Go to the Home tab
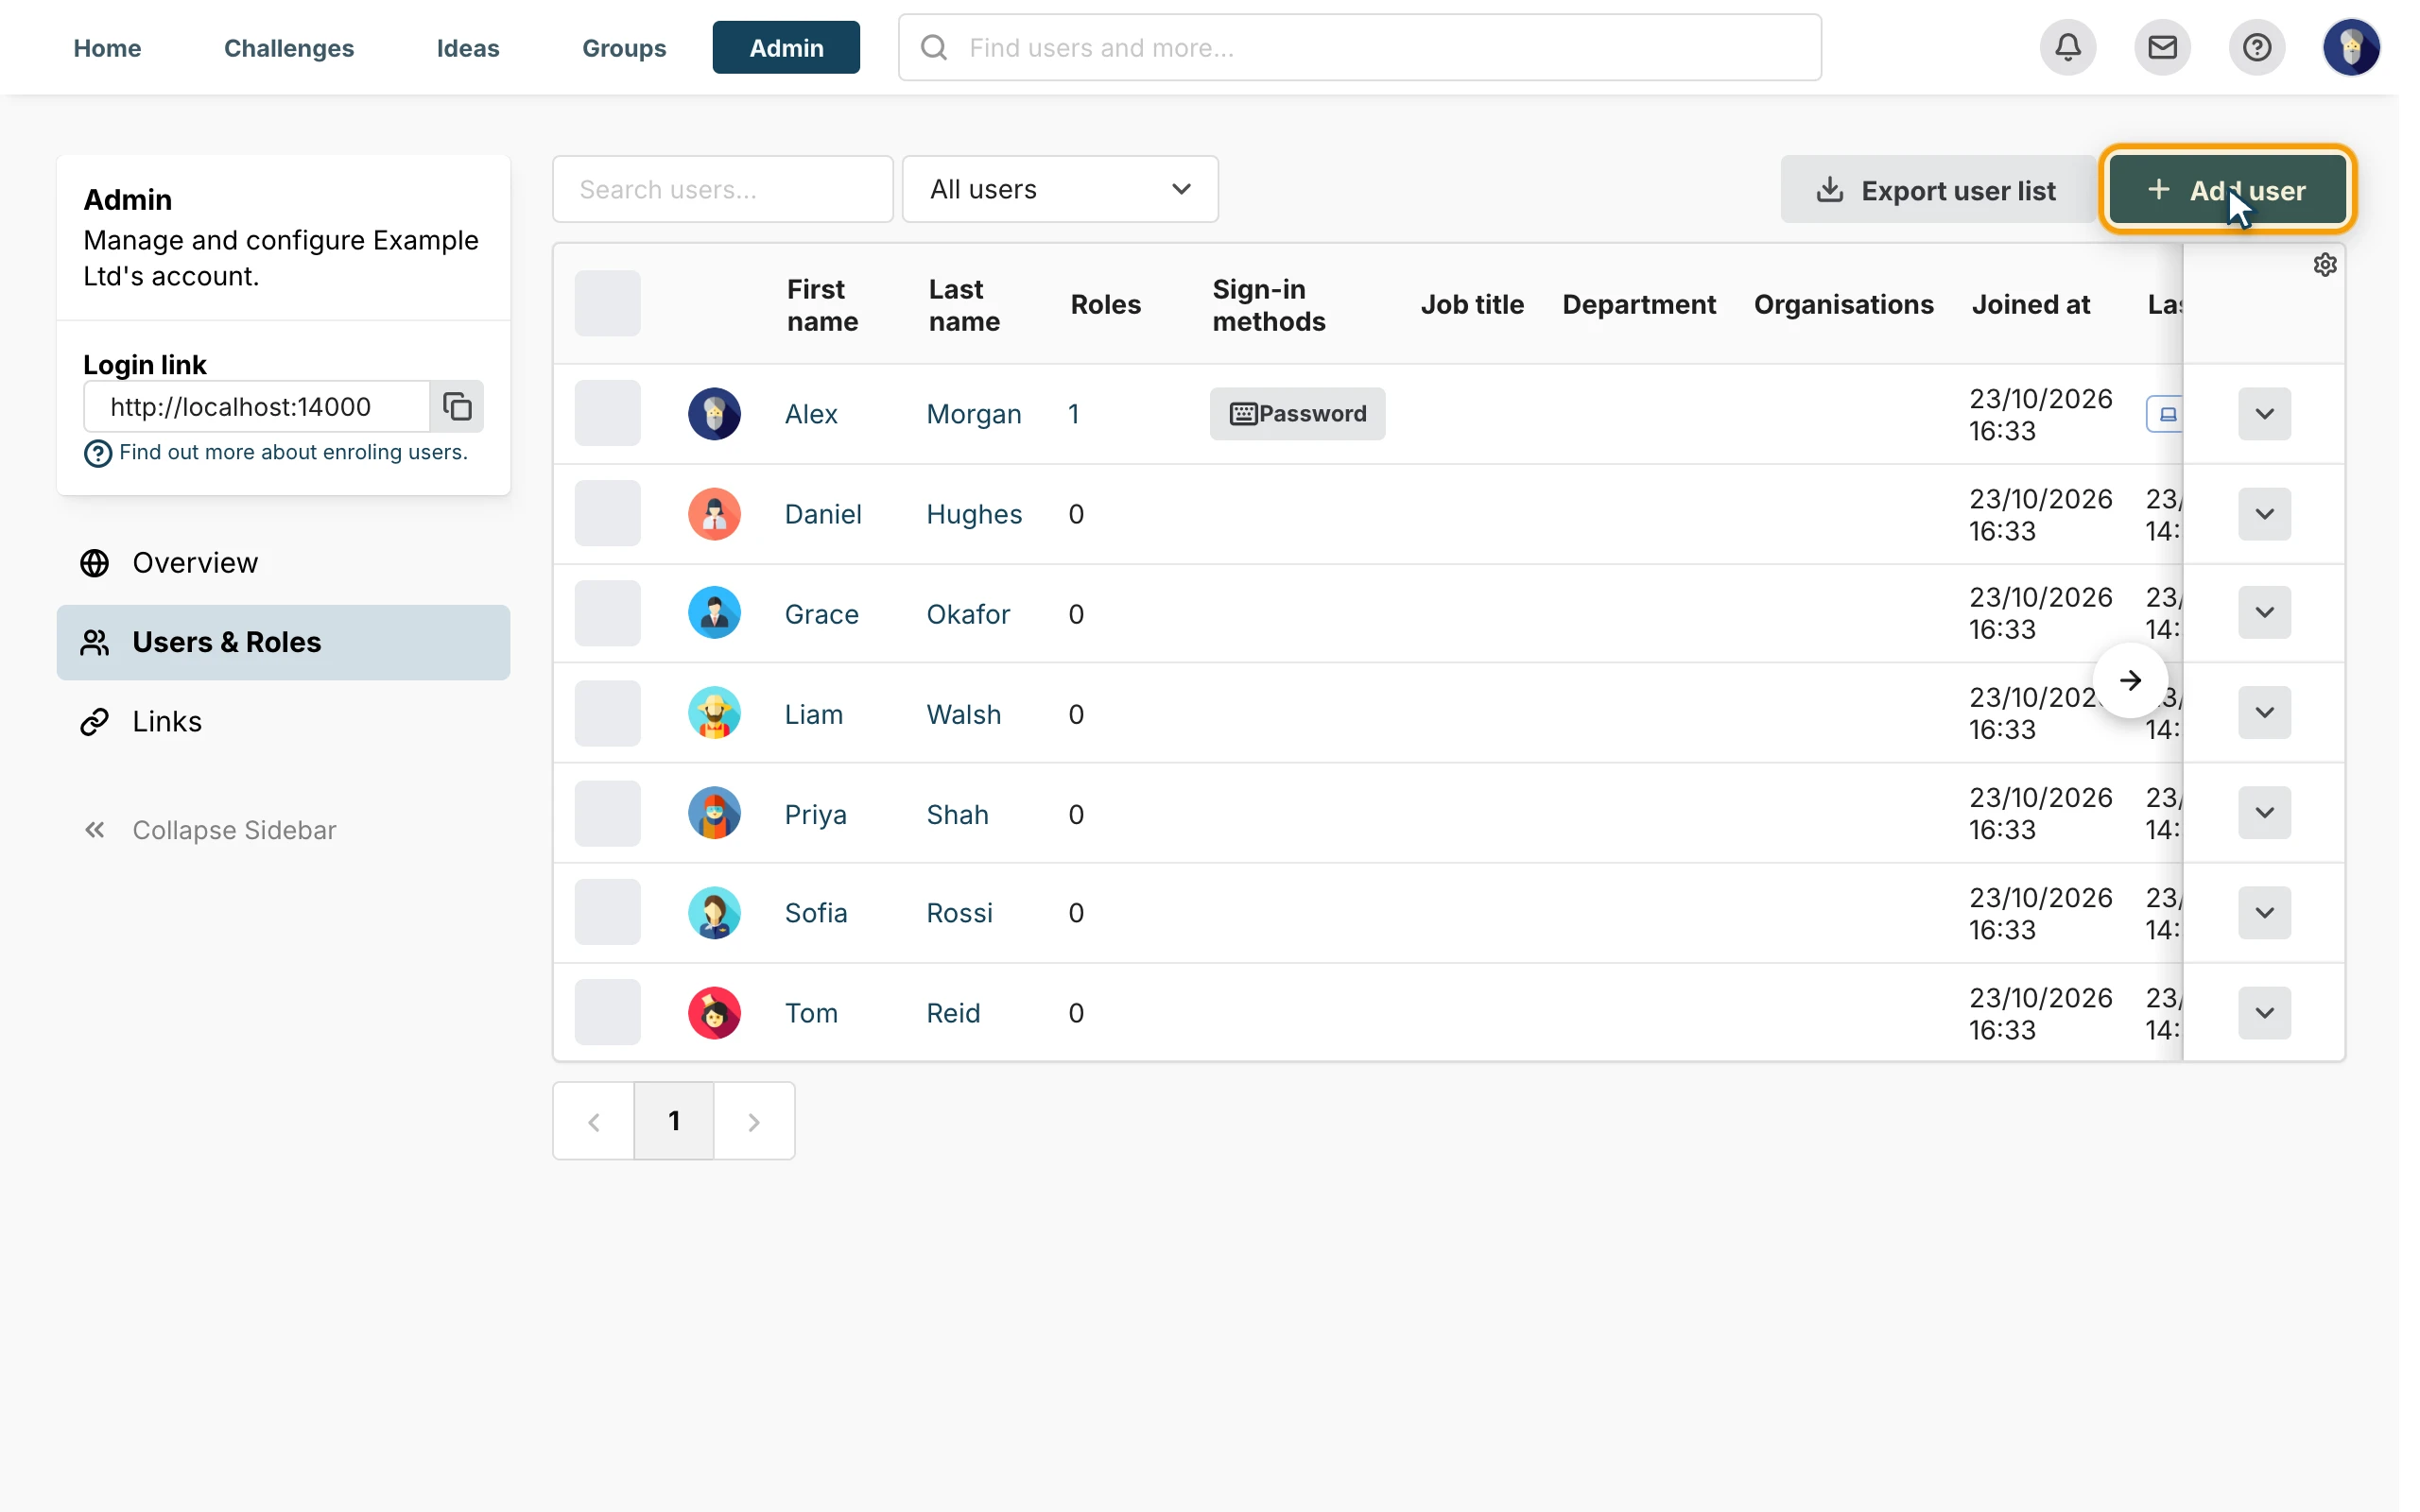Viewport: 2420px width, 1512px height. [x=107, y=47]
